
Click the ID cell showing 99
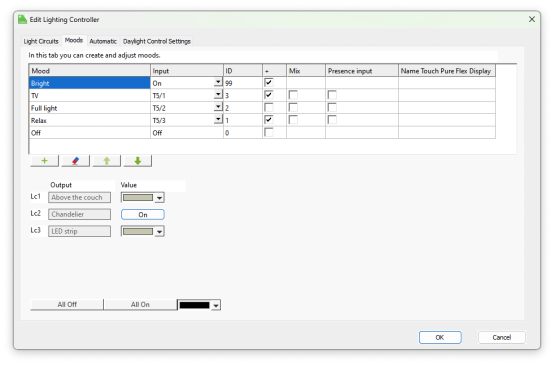[243, 83]
